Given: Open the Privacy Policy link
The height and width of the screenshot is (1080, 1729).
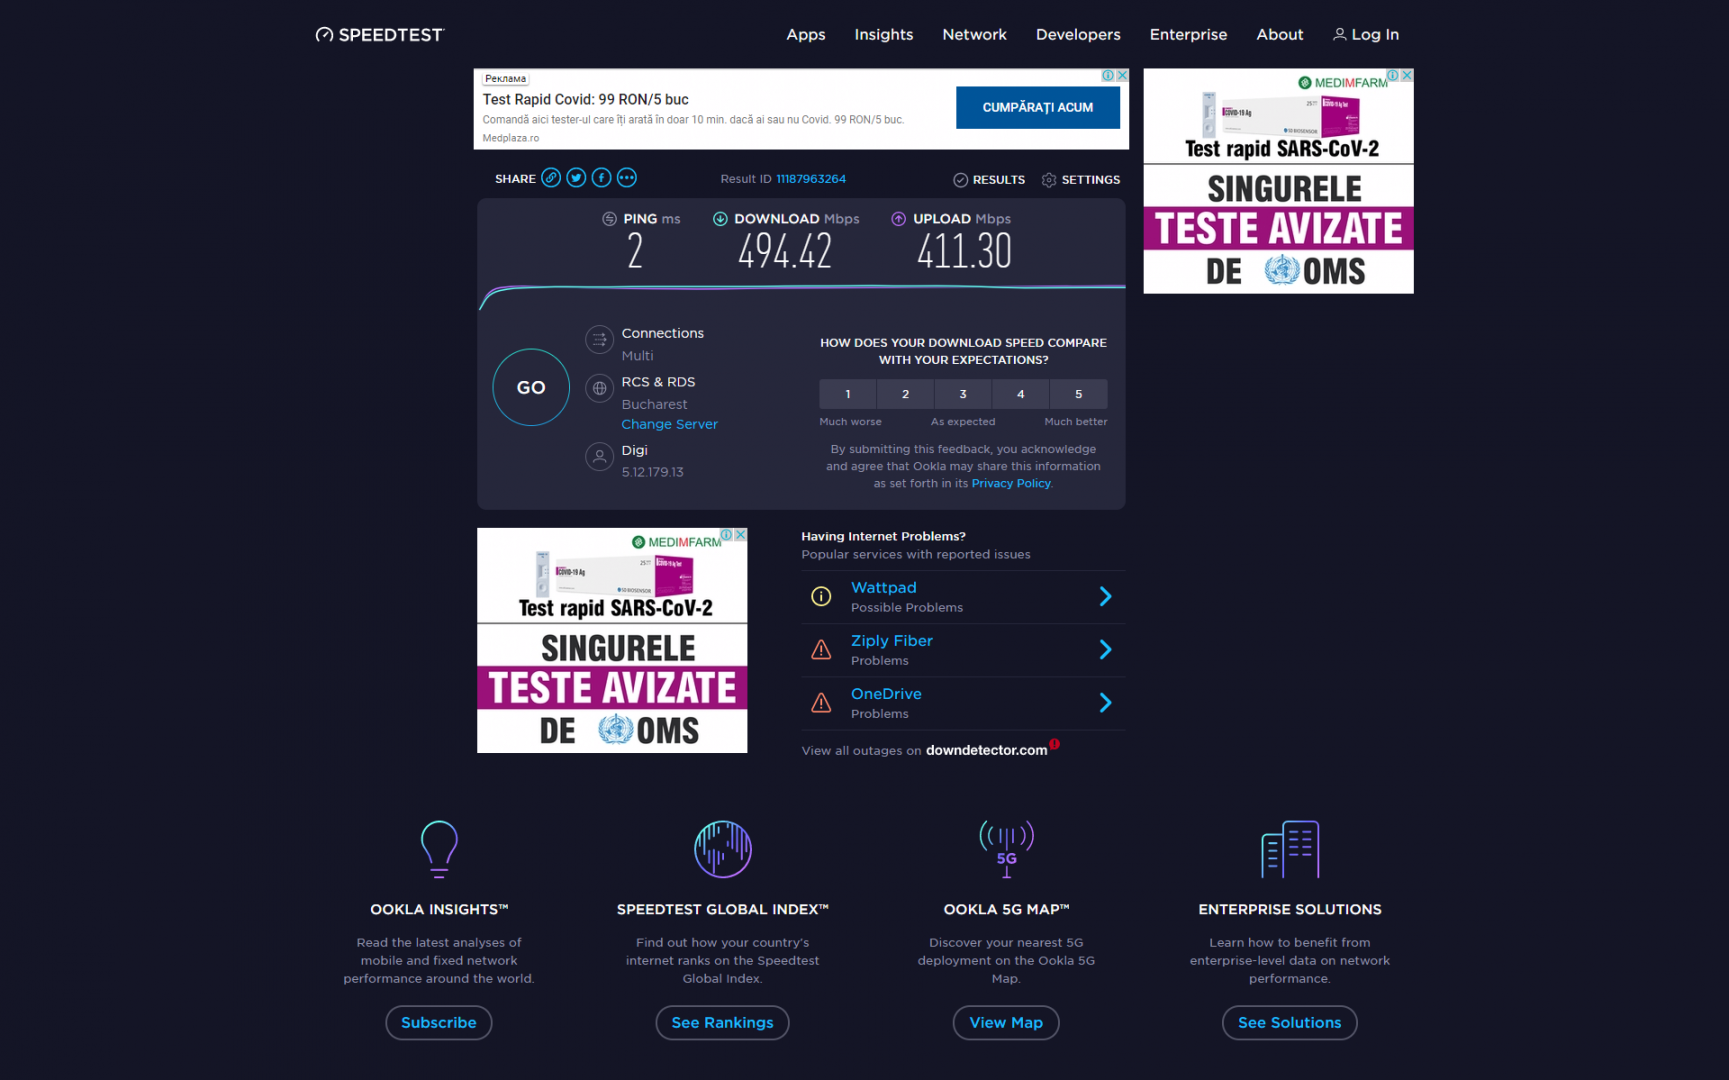Looking at the screenshot, I should click(1011, 483).
